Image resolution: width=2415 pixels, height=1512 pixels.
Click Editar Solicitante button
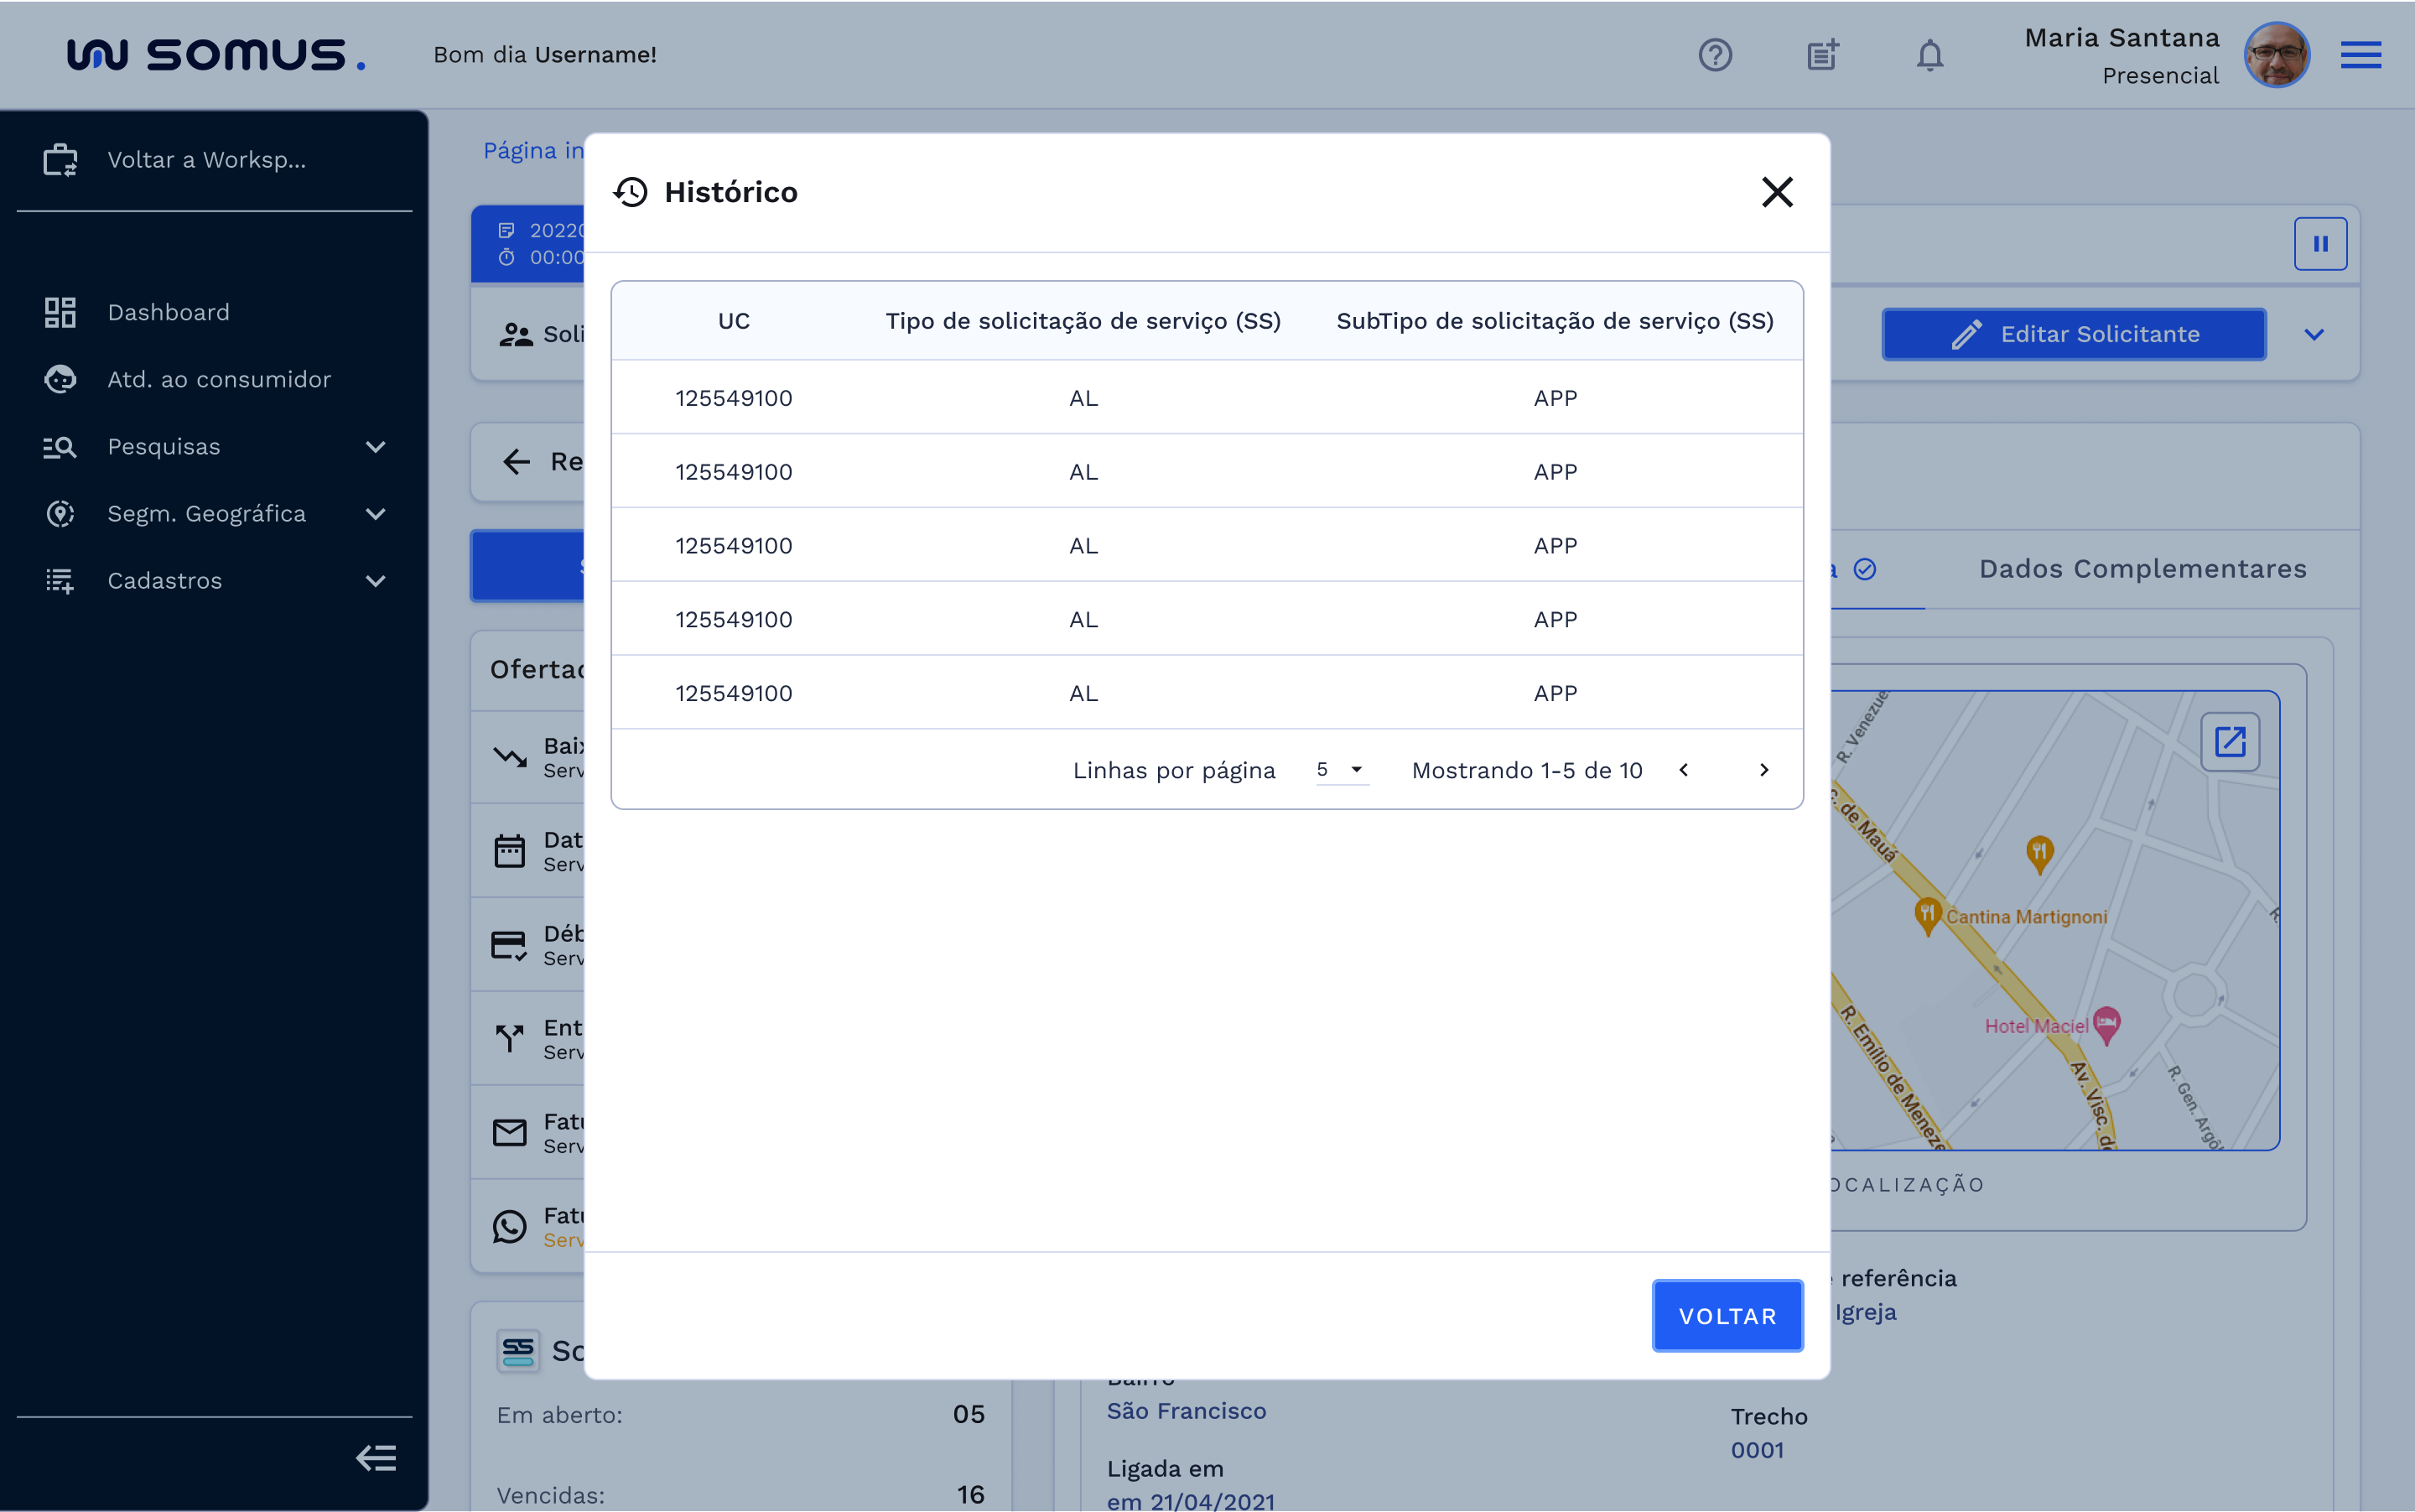[x=2074, y=335]
